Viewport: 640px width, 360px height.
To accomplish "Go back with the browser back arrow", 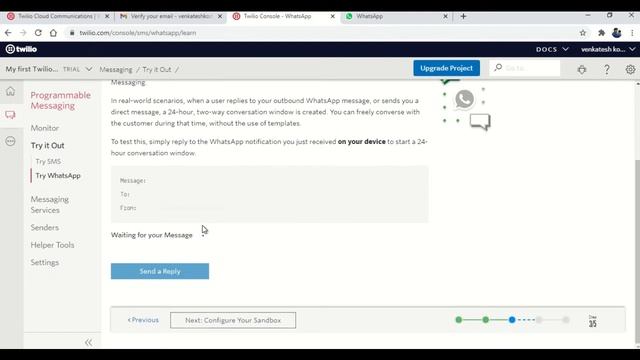I will click(8, 33).
